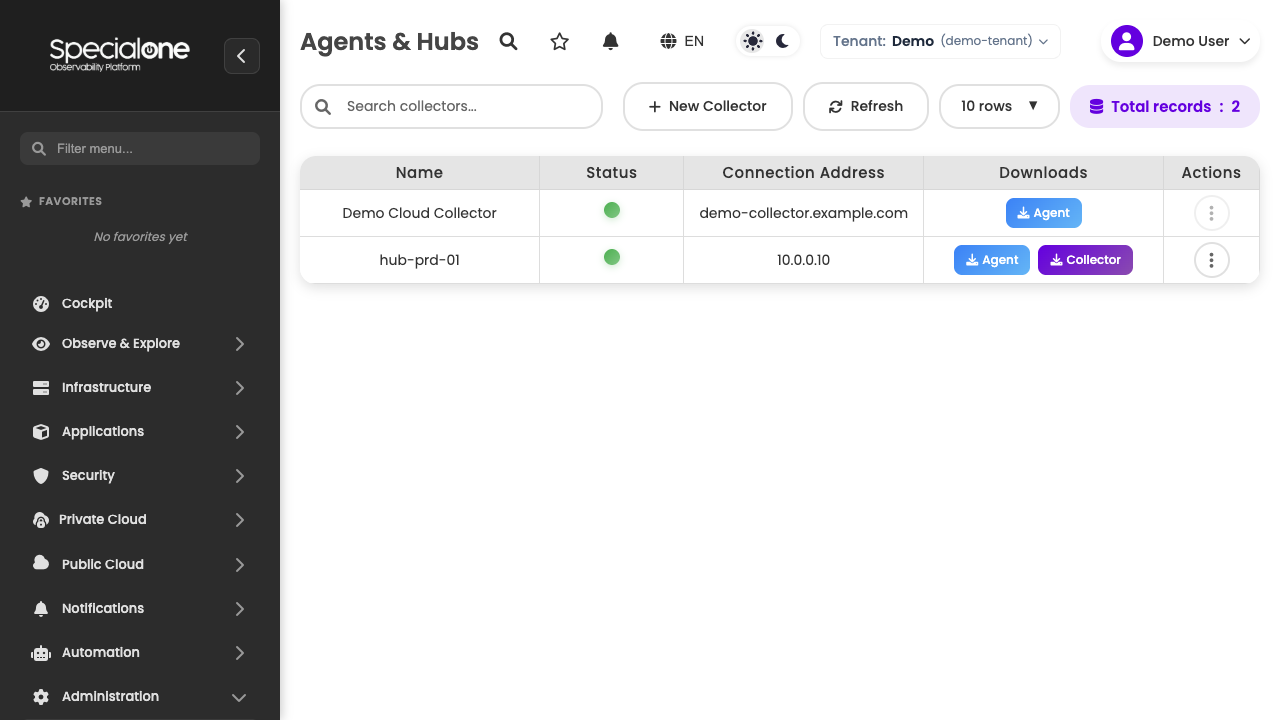Expand the Security chevron
Viewport: 1280px width, 720px height.
coord(240,476)
